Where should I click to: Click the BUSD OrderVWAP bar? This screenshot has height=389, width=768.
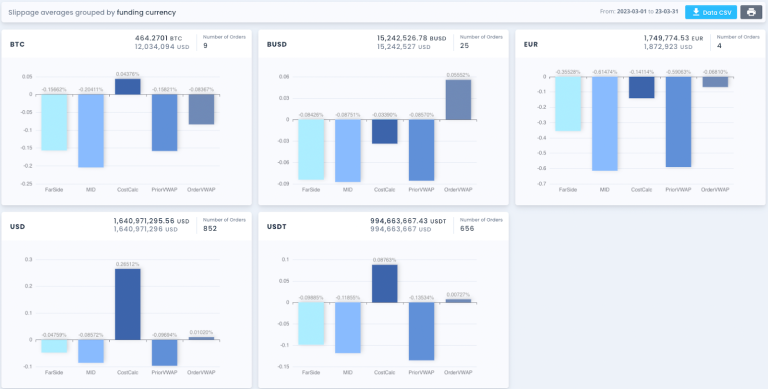click(x=458, y=99)
